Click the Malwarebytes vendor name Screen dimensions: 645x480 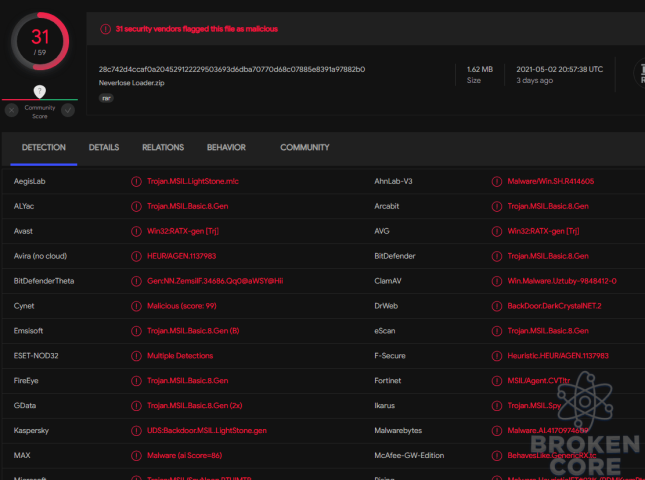tap(398, 431)
